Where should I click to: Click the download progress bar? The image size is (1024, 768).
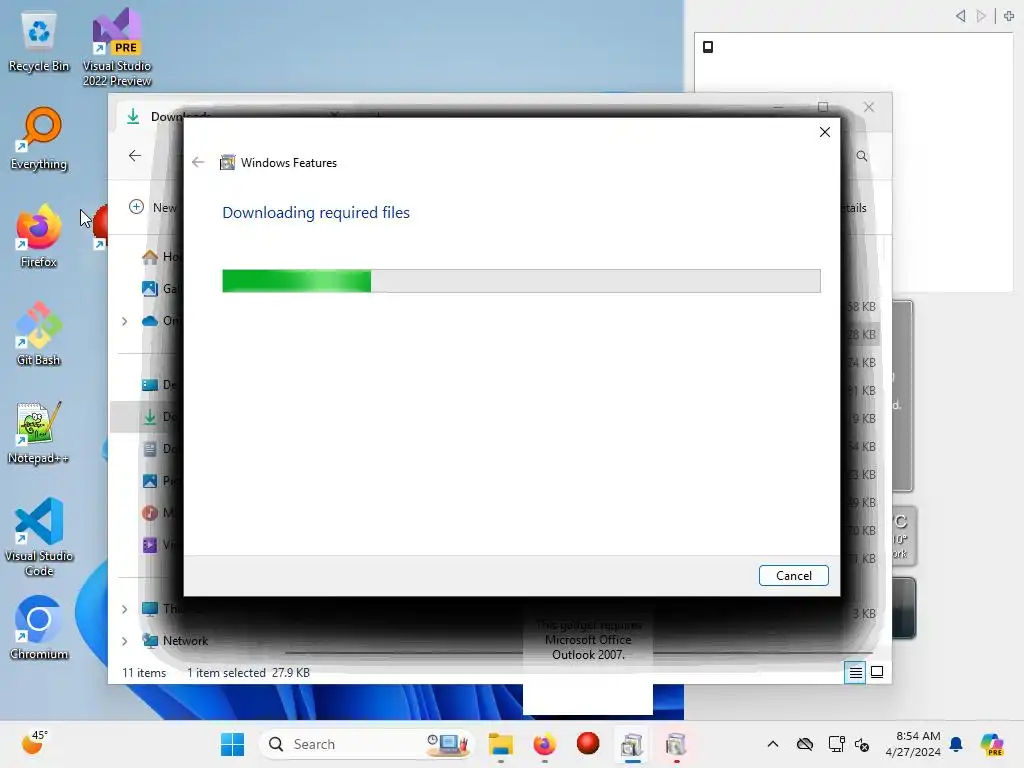(521, 281)
